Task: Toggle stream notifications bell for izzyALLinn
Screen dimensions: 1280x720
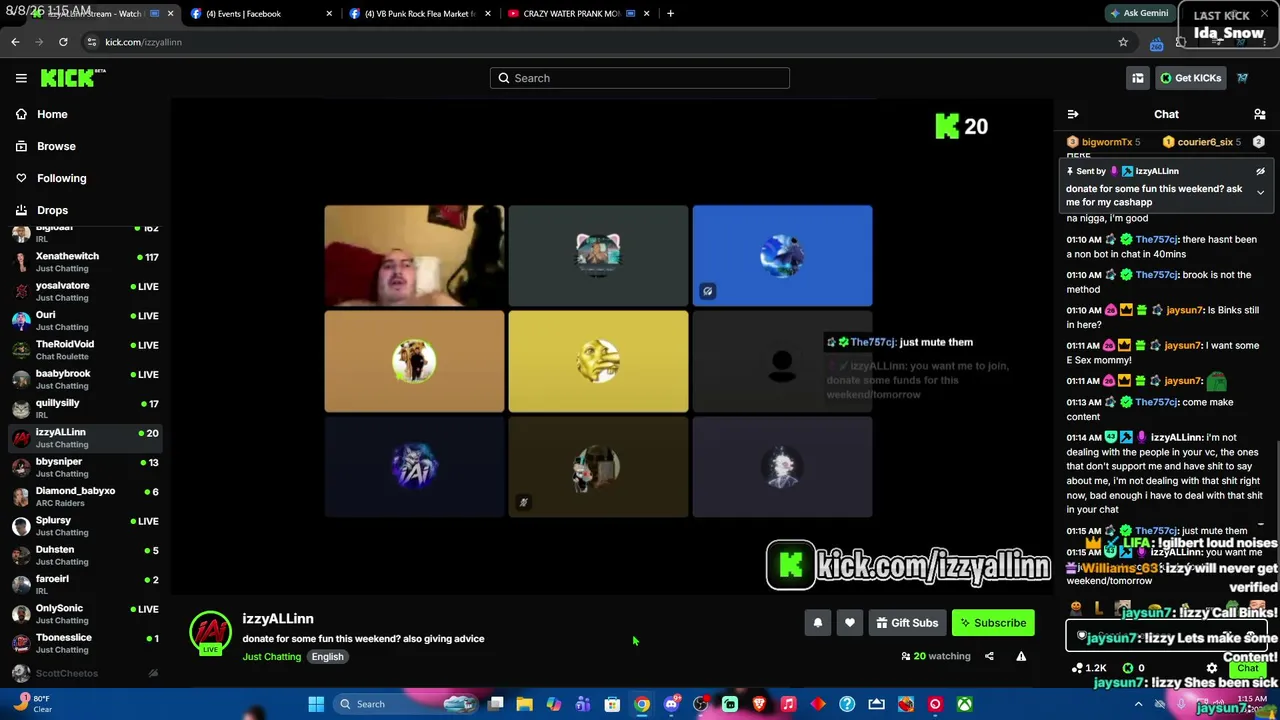Action: 818,623
